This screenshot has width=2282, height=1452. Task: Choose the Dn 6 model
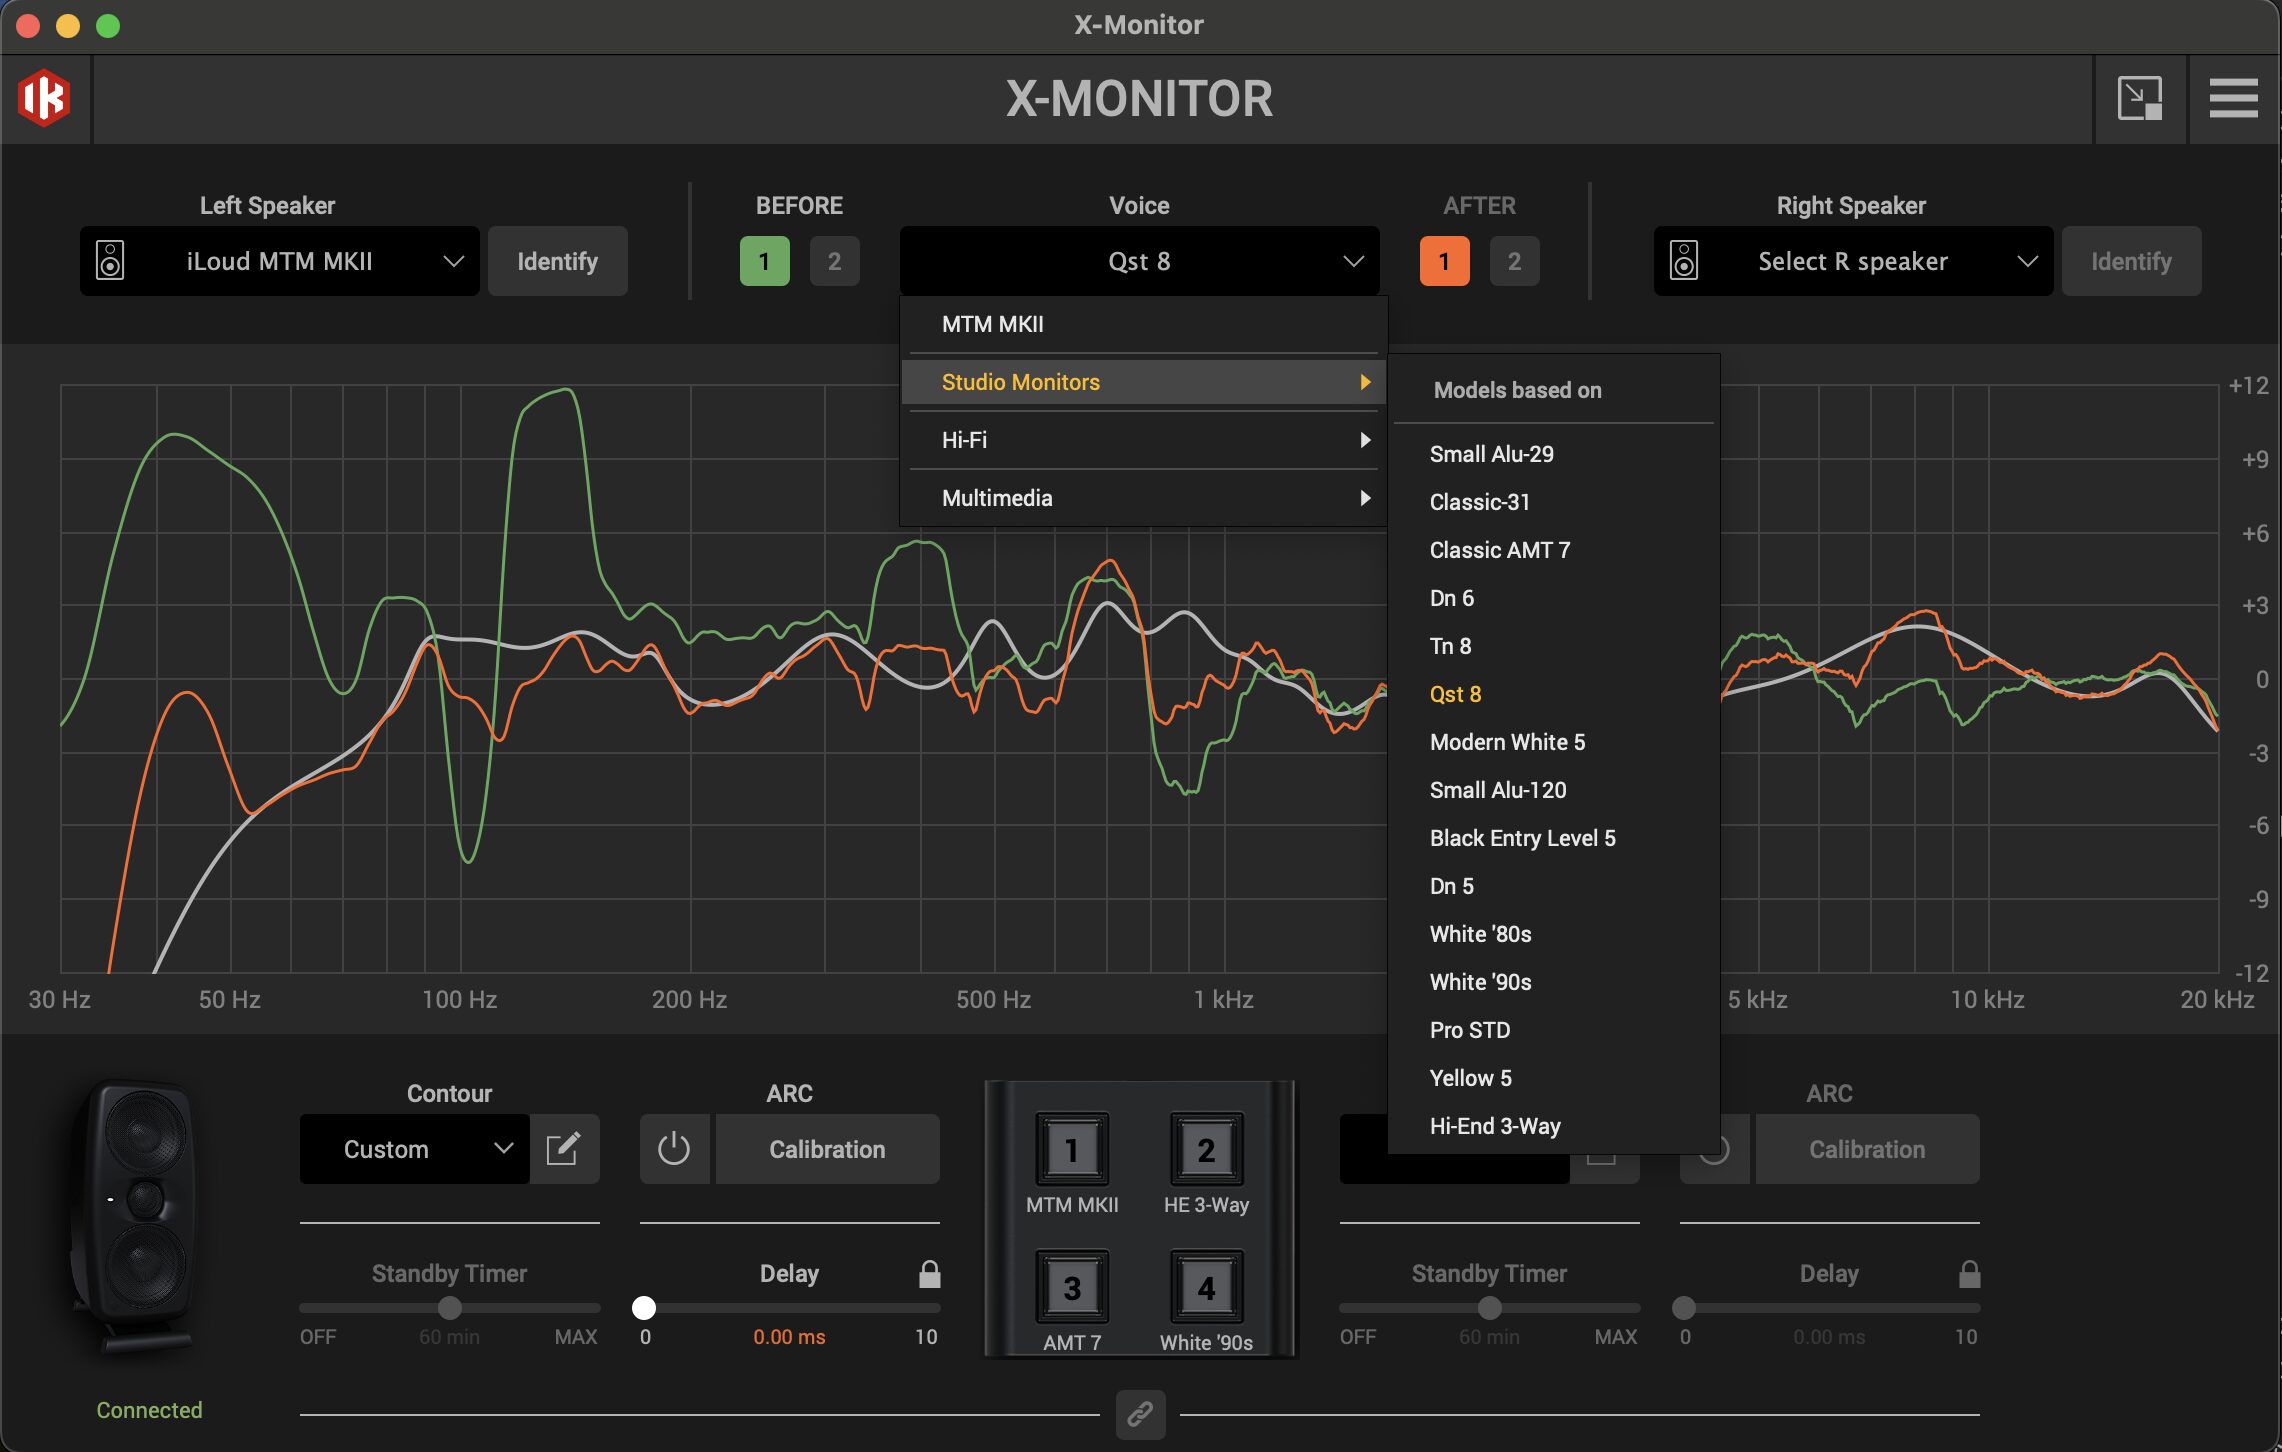1554,598
